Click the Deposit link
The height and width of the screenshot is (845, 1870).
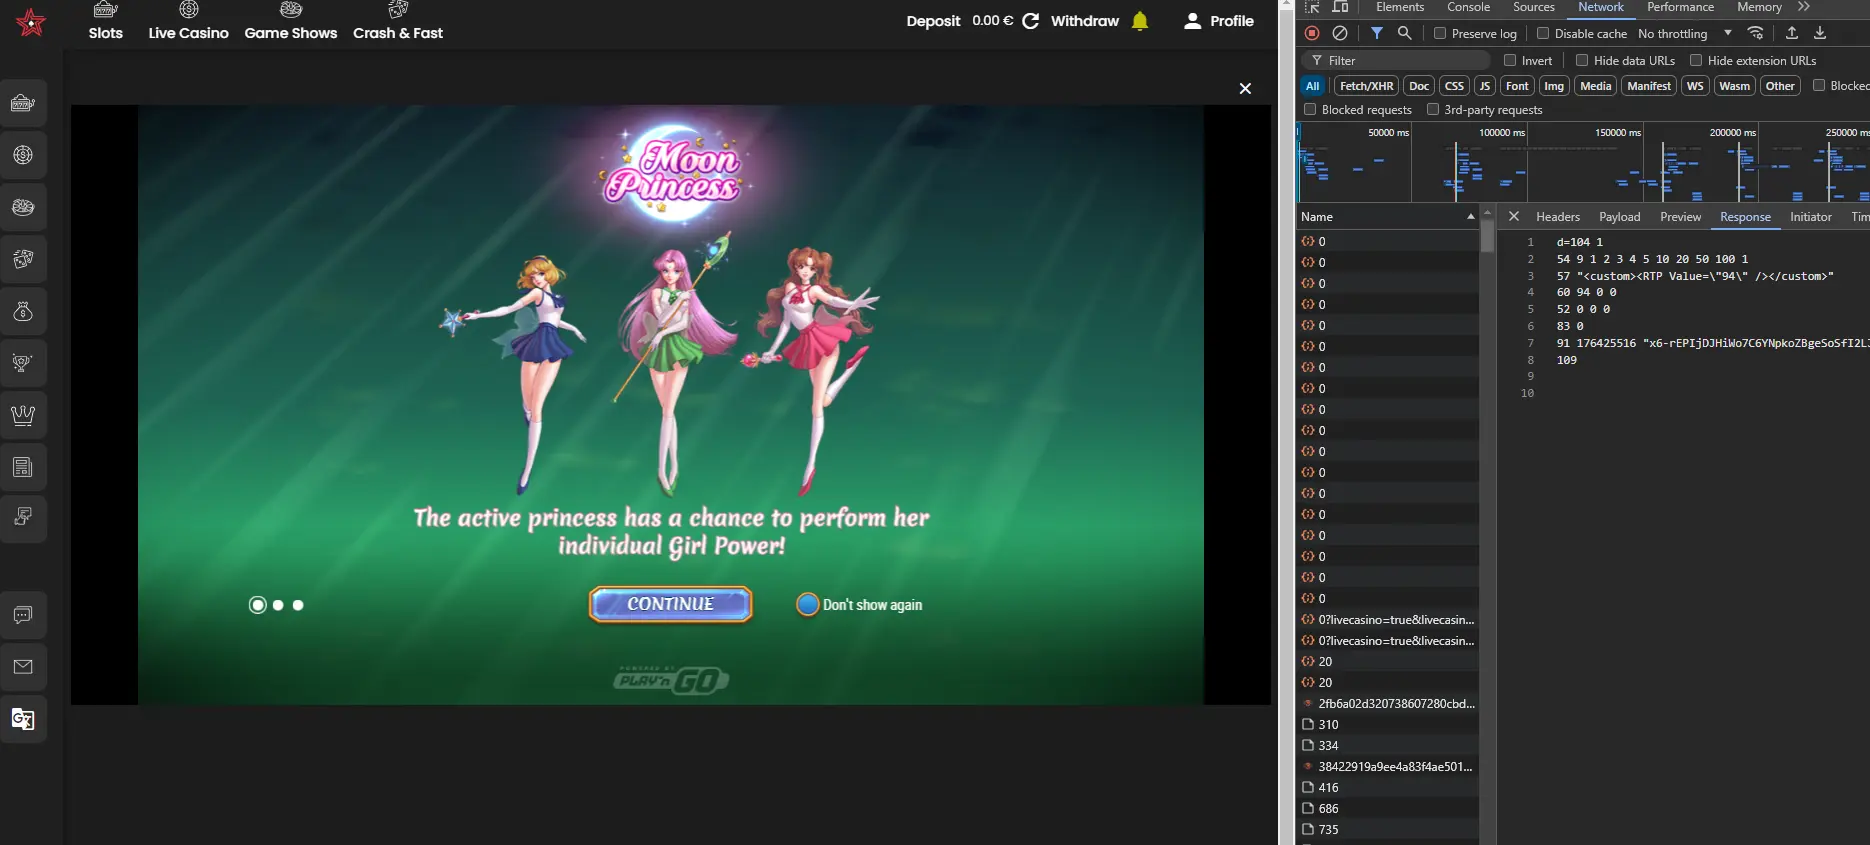pyautogui.click(x=933, y=21)
